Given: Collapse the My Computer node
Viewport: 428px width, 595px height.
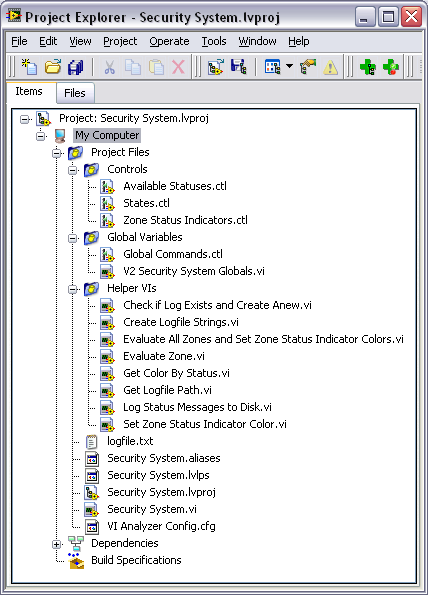Looking at the screenshot, I should click(41, 136).
